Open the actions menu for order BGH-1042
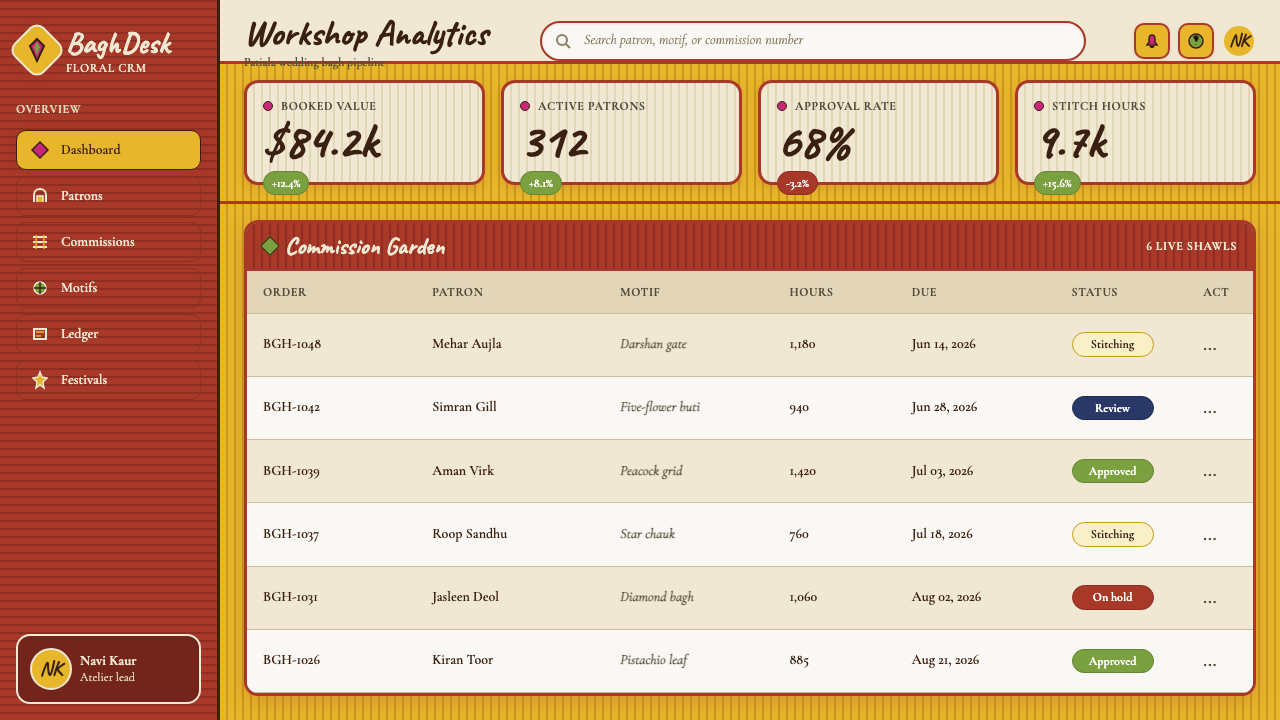The image size is (1280, 720). 1210,408
